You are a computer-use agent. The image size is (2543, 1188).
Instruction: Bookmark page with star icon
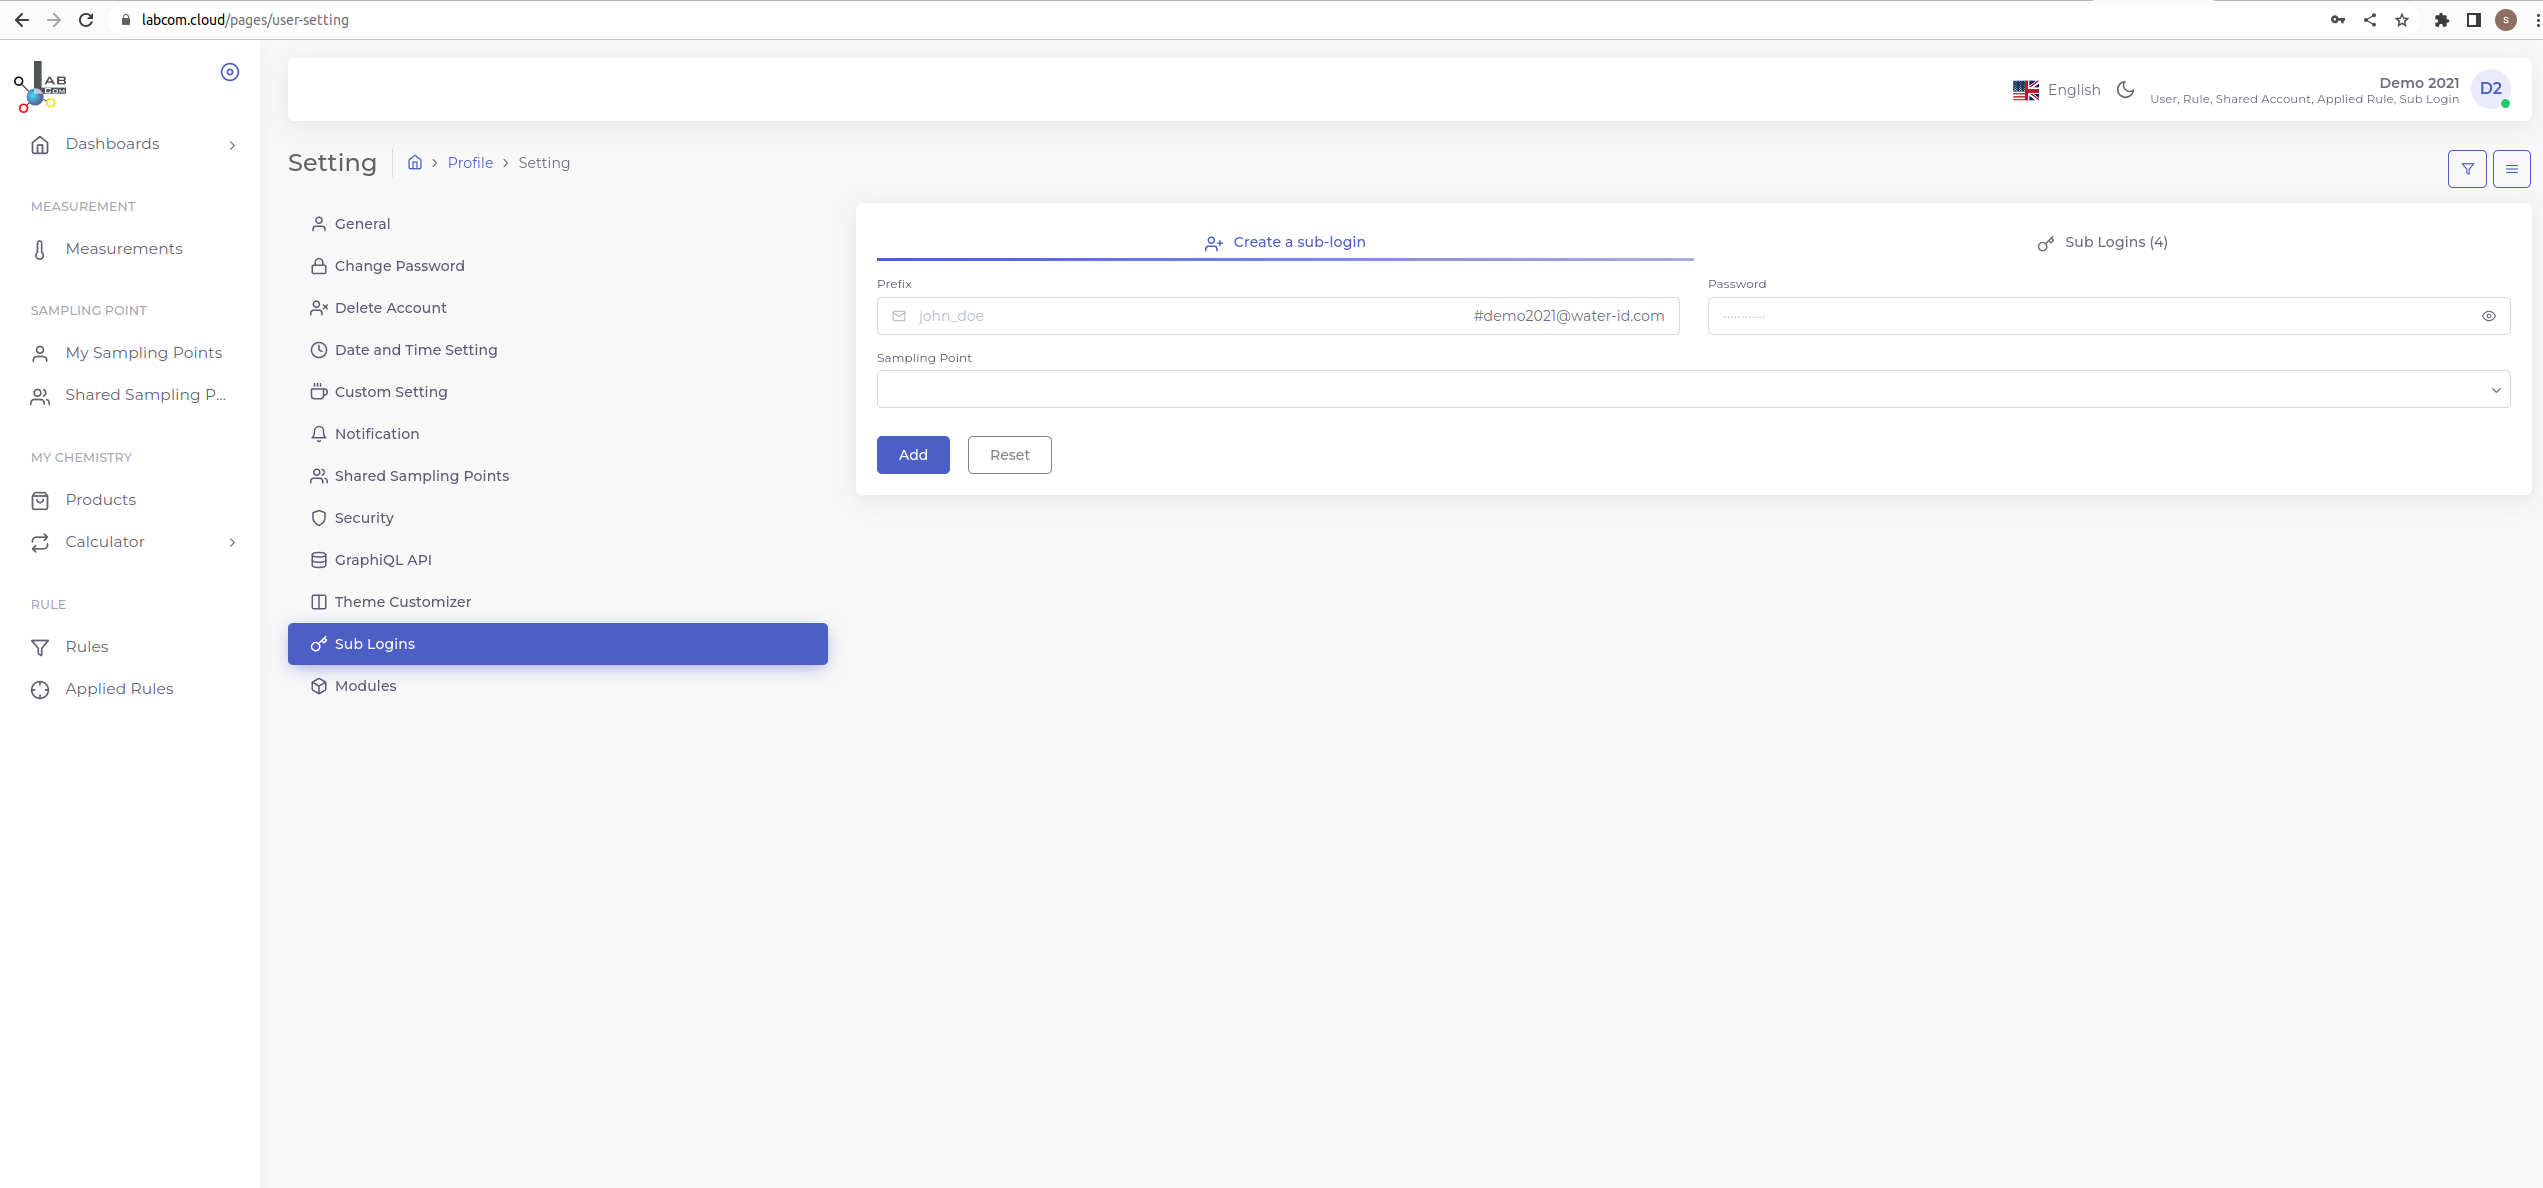[2402, 20]
